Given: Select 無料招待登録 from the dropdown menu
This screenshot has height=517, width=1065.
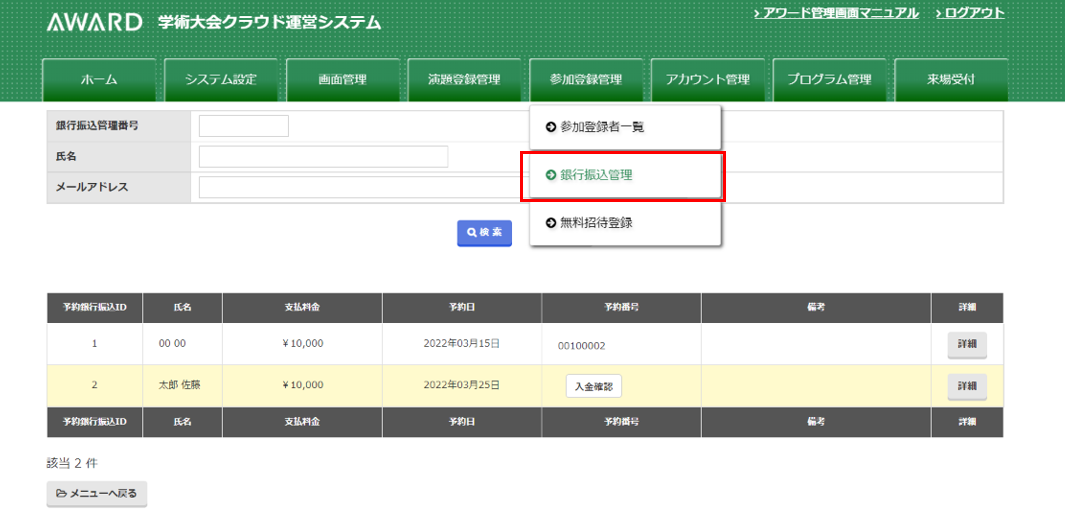Looking at the screenshot, I should point(596,223).
